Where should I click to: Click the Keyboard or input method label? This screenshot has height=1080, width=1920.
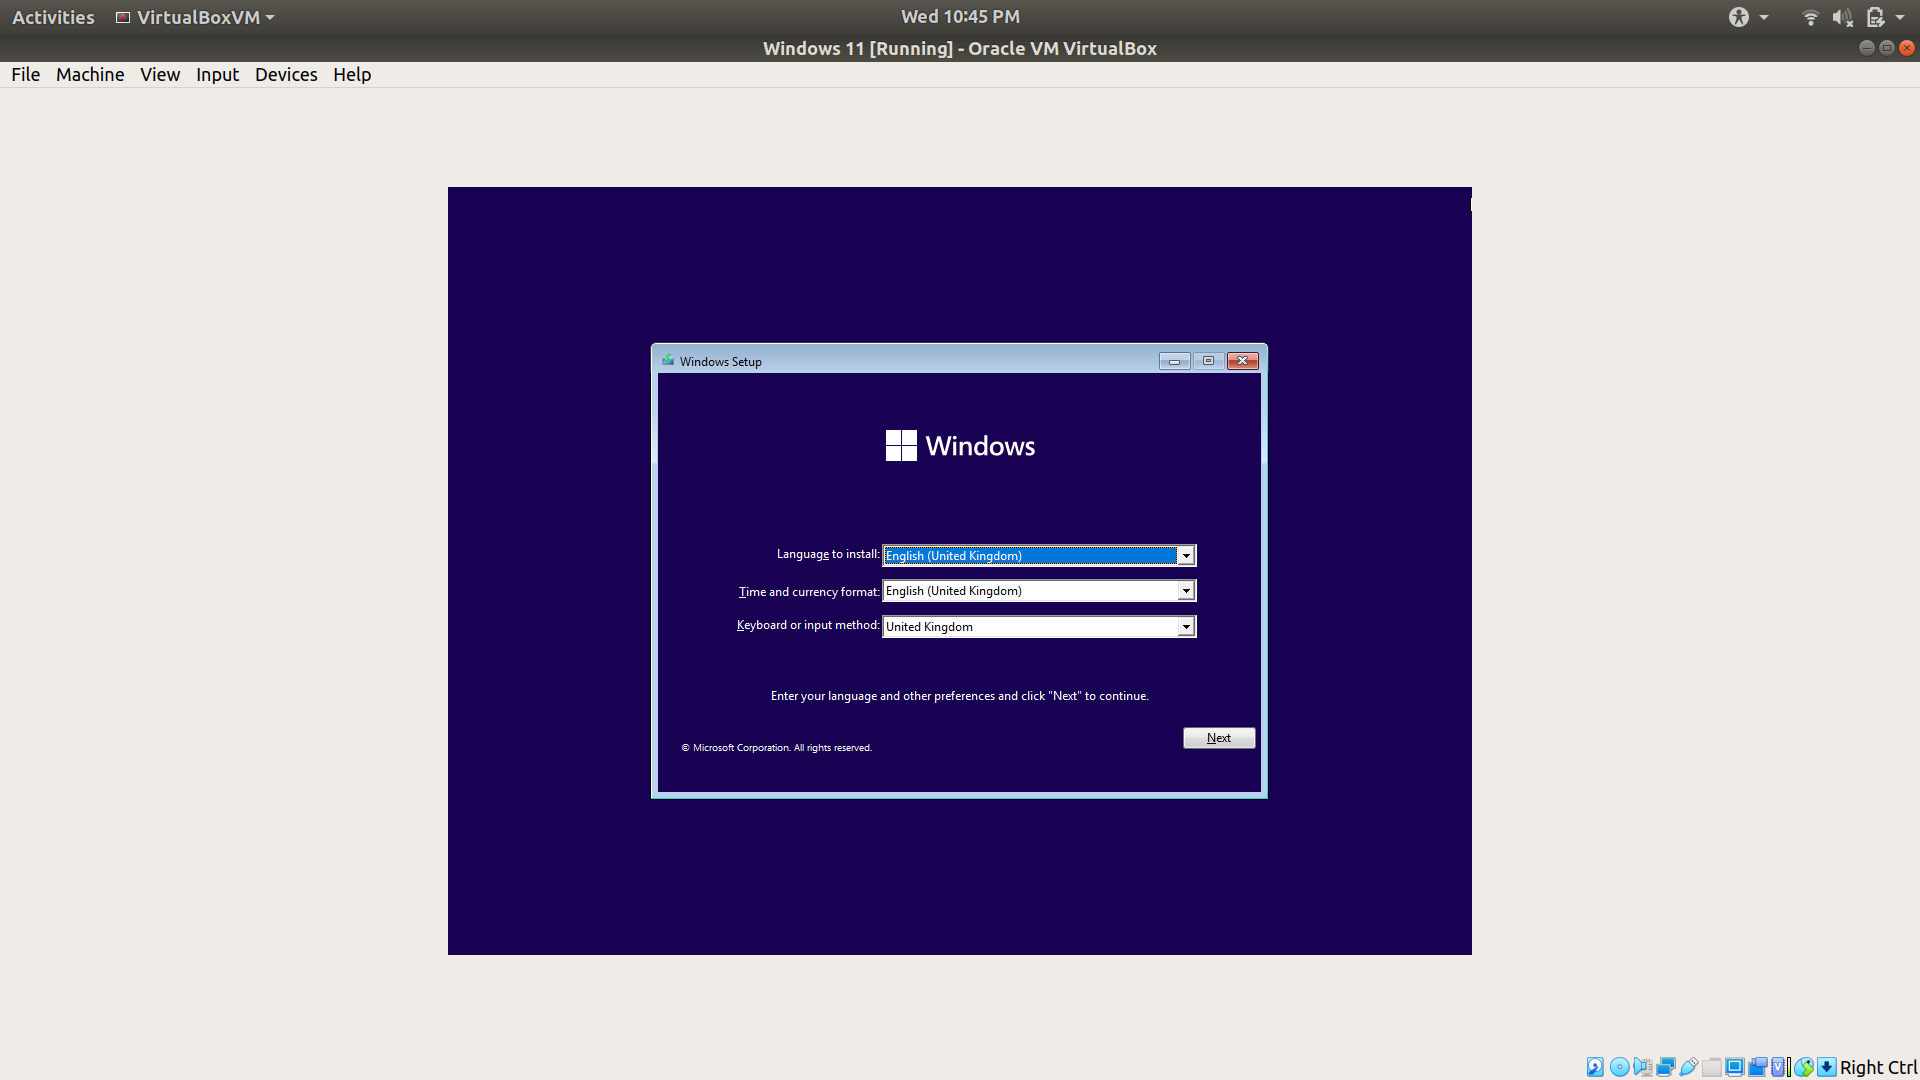pyautogui.click(x=808, y=625)
